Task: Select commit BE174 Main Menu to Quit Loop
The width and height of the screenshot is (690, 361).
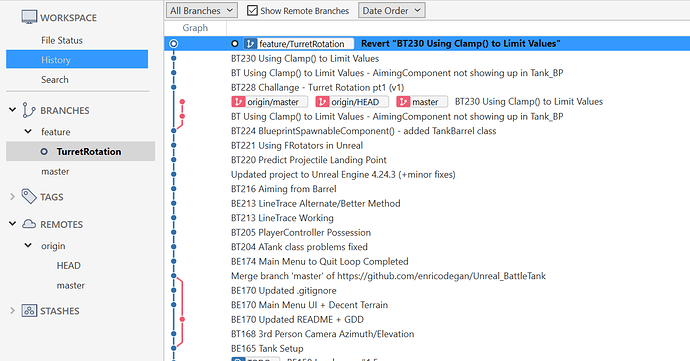Action: [x=319, y=262]
